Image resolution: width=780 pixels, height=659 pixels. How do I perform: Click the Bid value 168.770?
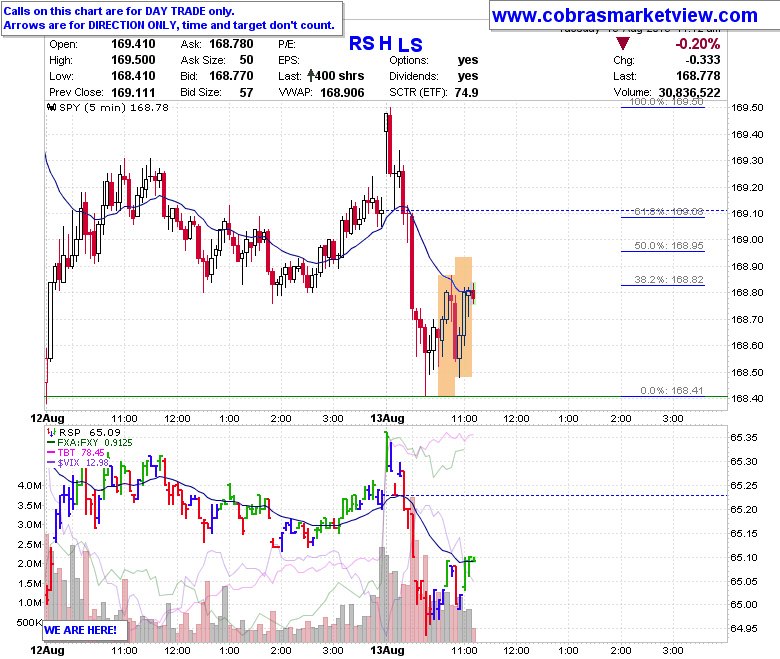231,76
